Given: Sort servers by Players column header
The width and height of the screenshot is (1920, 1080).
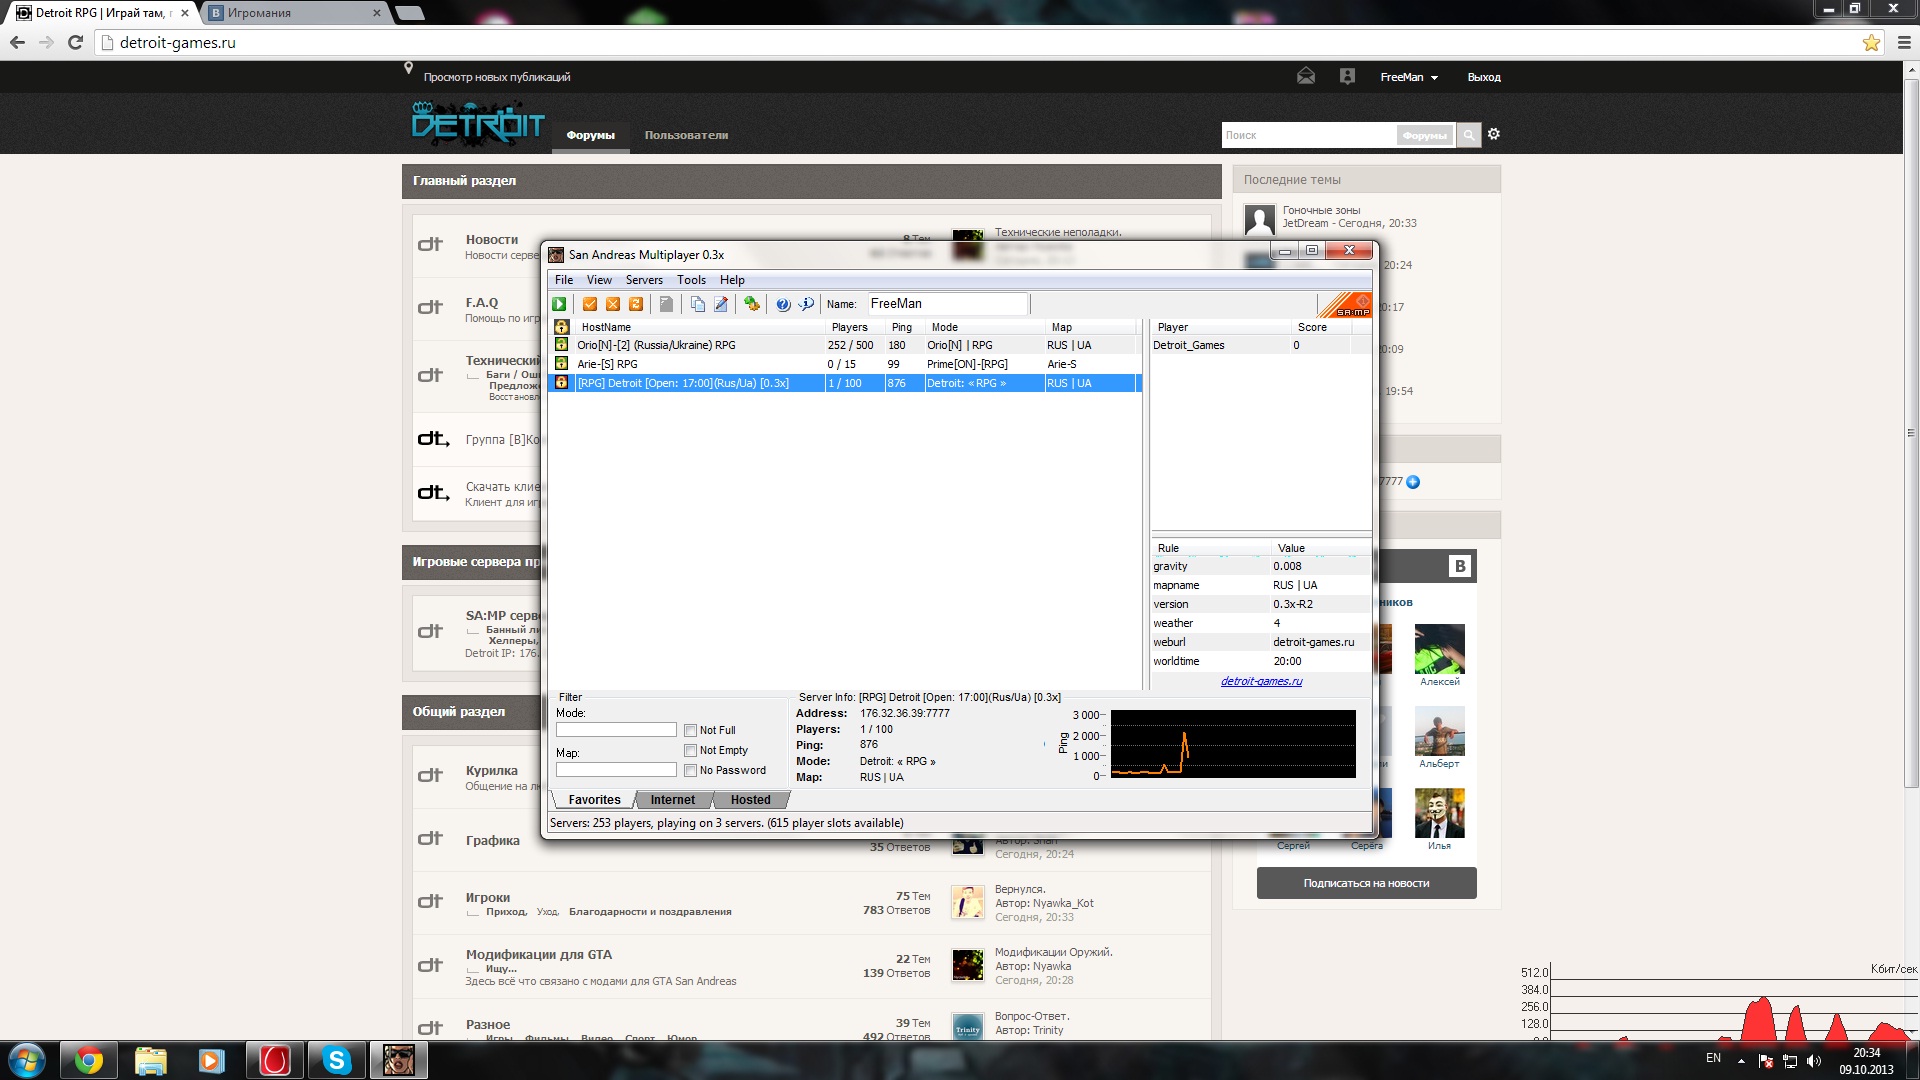Looking at the screenshot, I should pos(854,327).
